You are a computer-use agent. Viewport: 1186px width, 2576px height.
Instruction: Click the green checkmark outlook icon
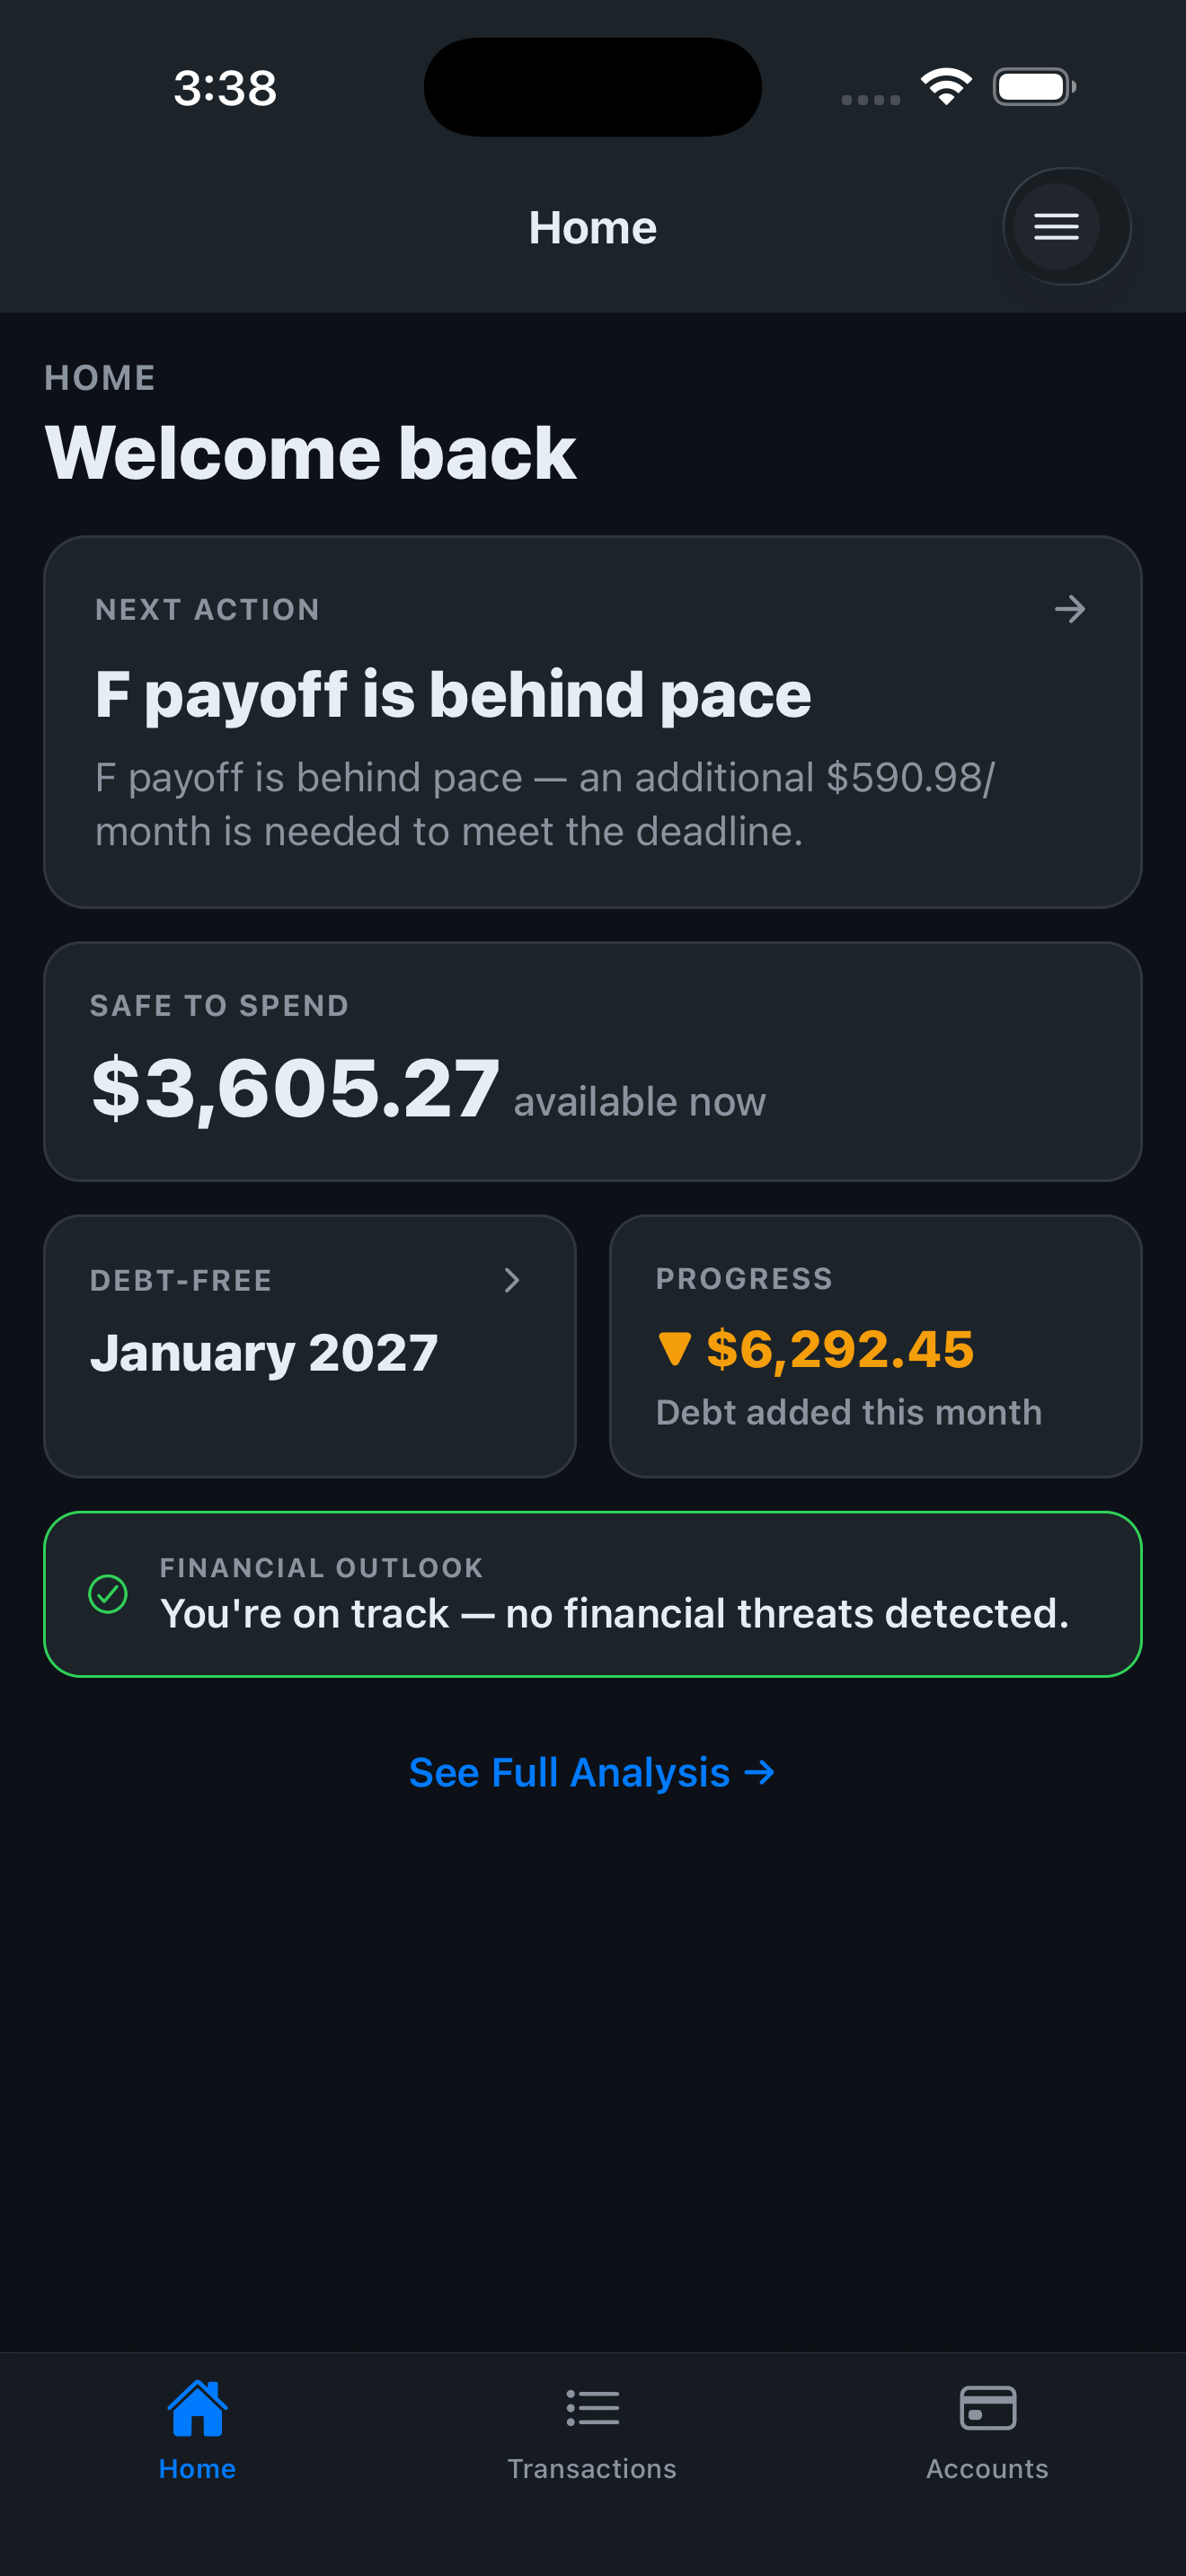tap(108, 1593)
